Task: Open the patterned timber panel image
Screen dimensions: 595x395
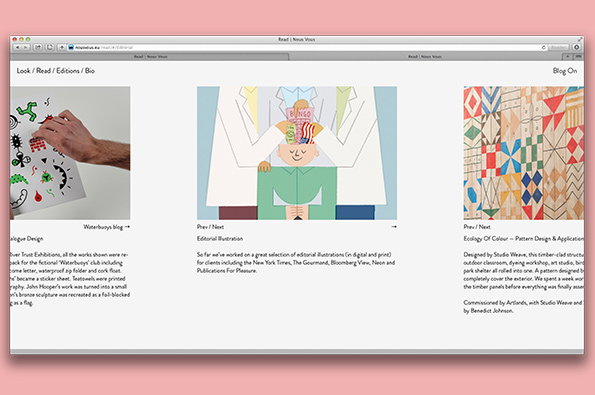Action: coord(524,153)
